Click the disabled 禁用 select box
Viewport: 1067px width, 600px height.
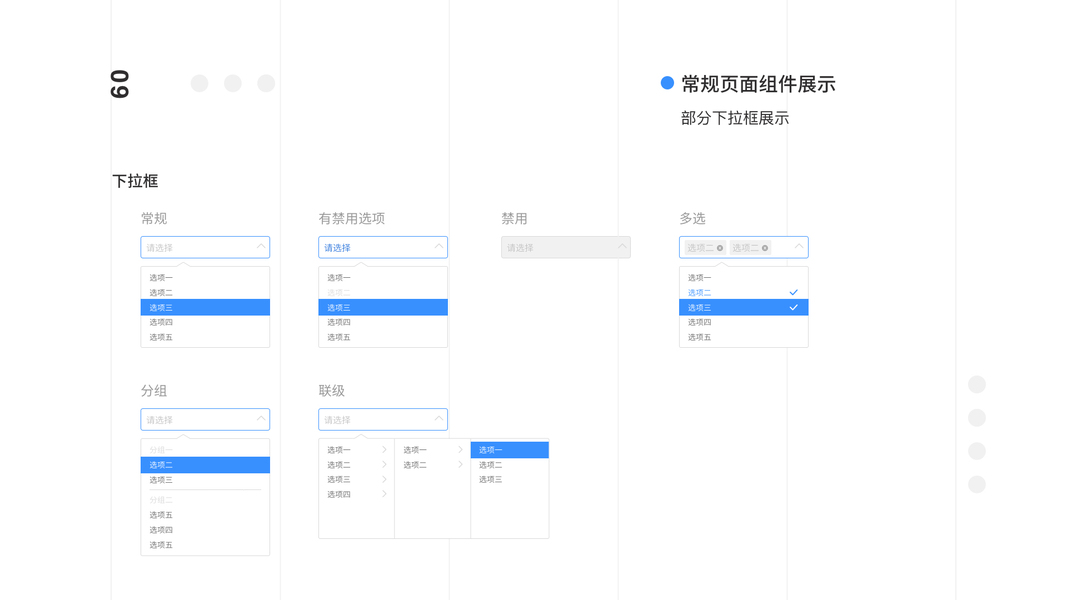click(565, 247)
